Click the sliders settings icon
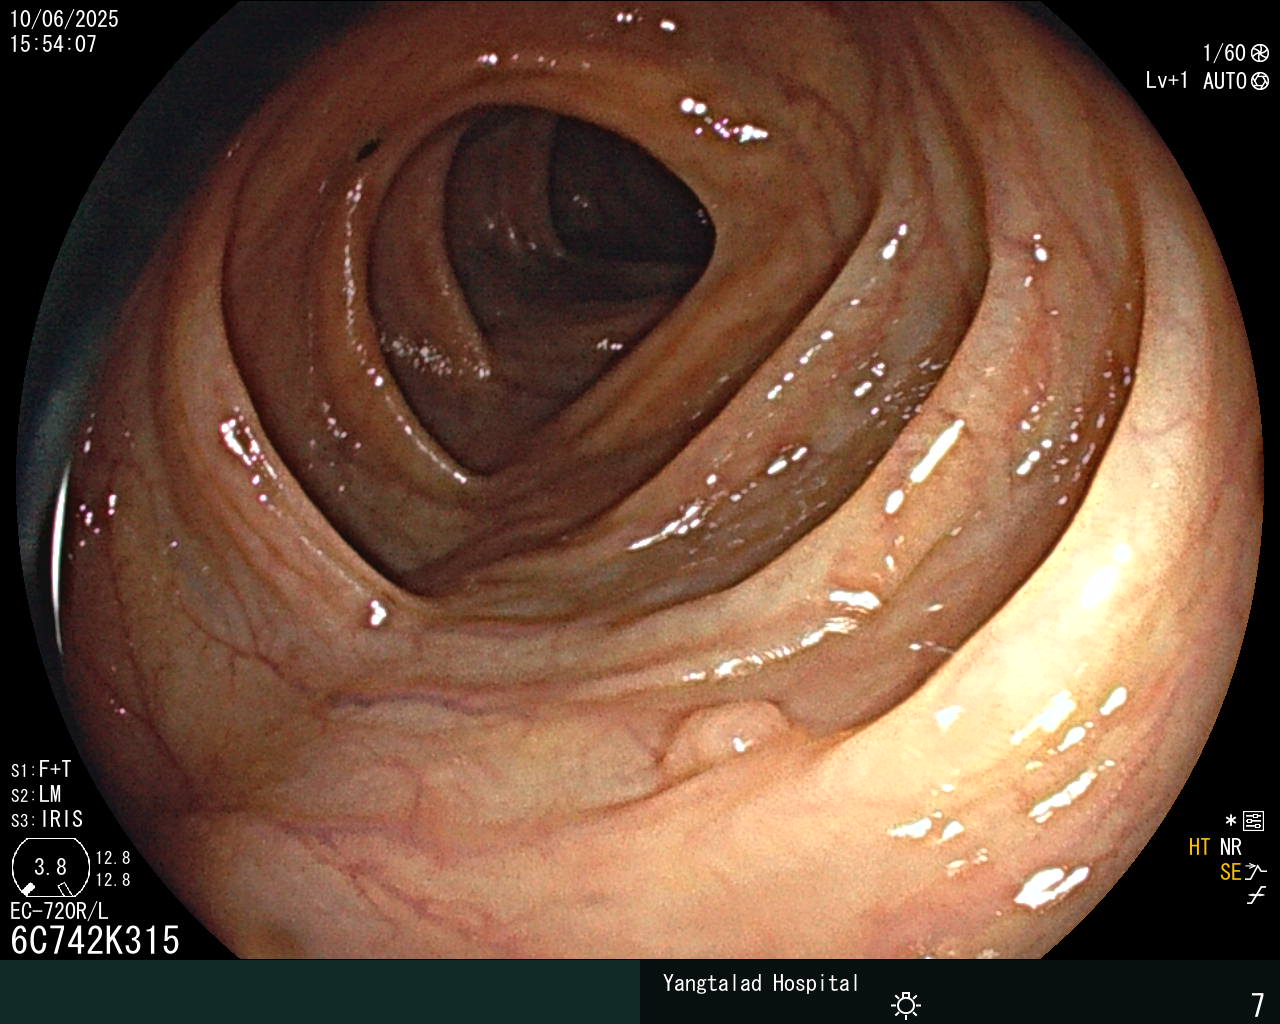 coord(1253,821)
